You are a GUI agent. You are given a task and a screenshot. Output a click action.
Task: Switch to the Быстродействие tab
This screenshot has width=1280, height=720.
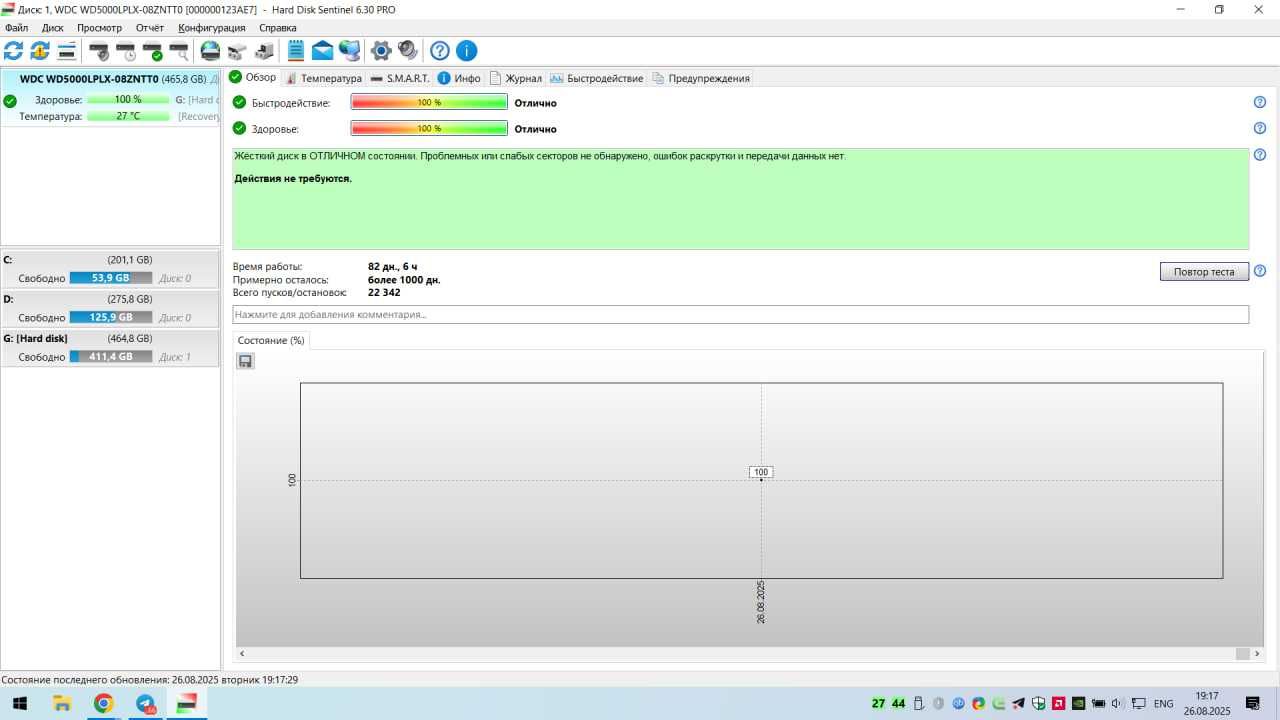pos(596,78)
